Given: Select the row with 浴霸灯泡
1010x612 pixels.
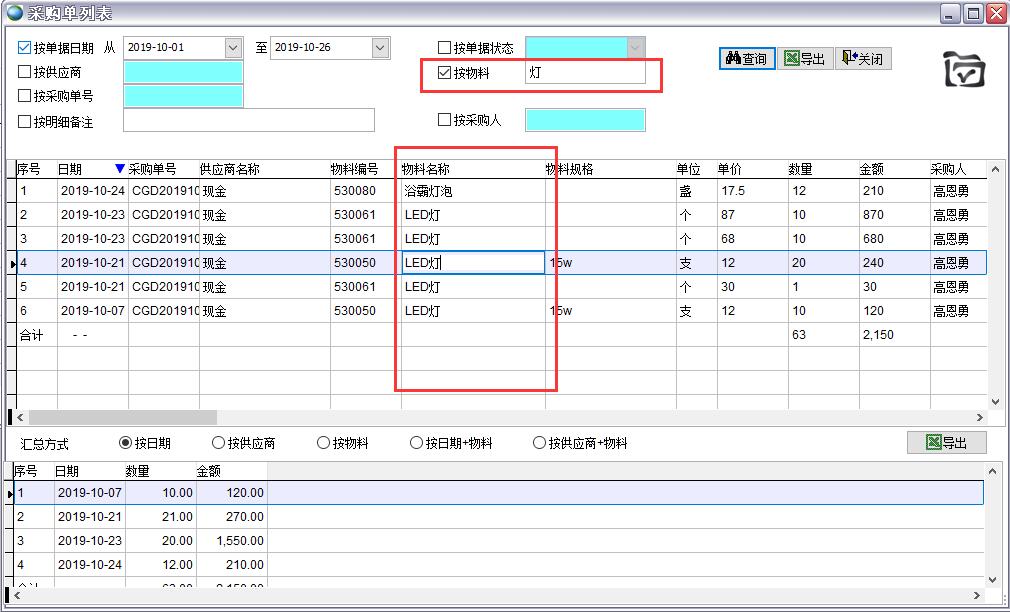Looking at the screenshot, I should (x=428, y=191).
